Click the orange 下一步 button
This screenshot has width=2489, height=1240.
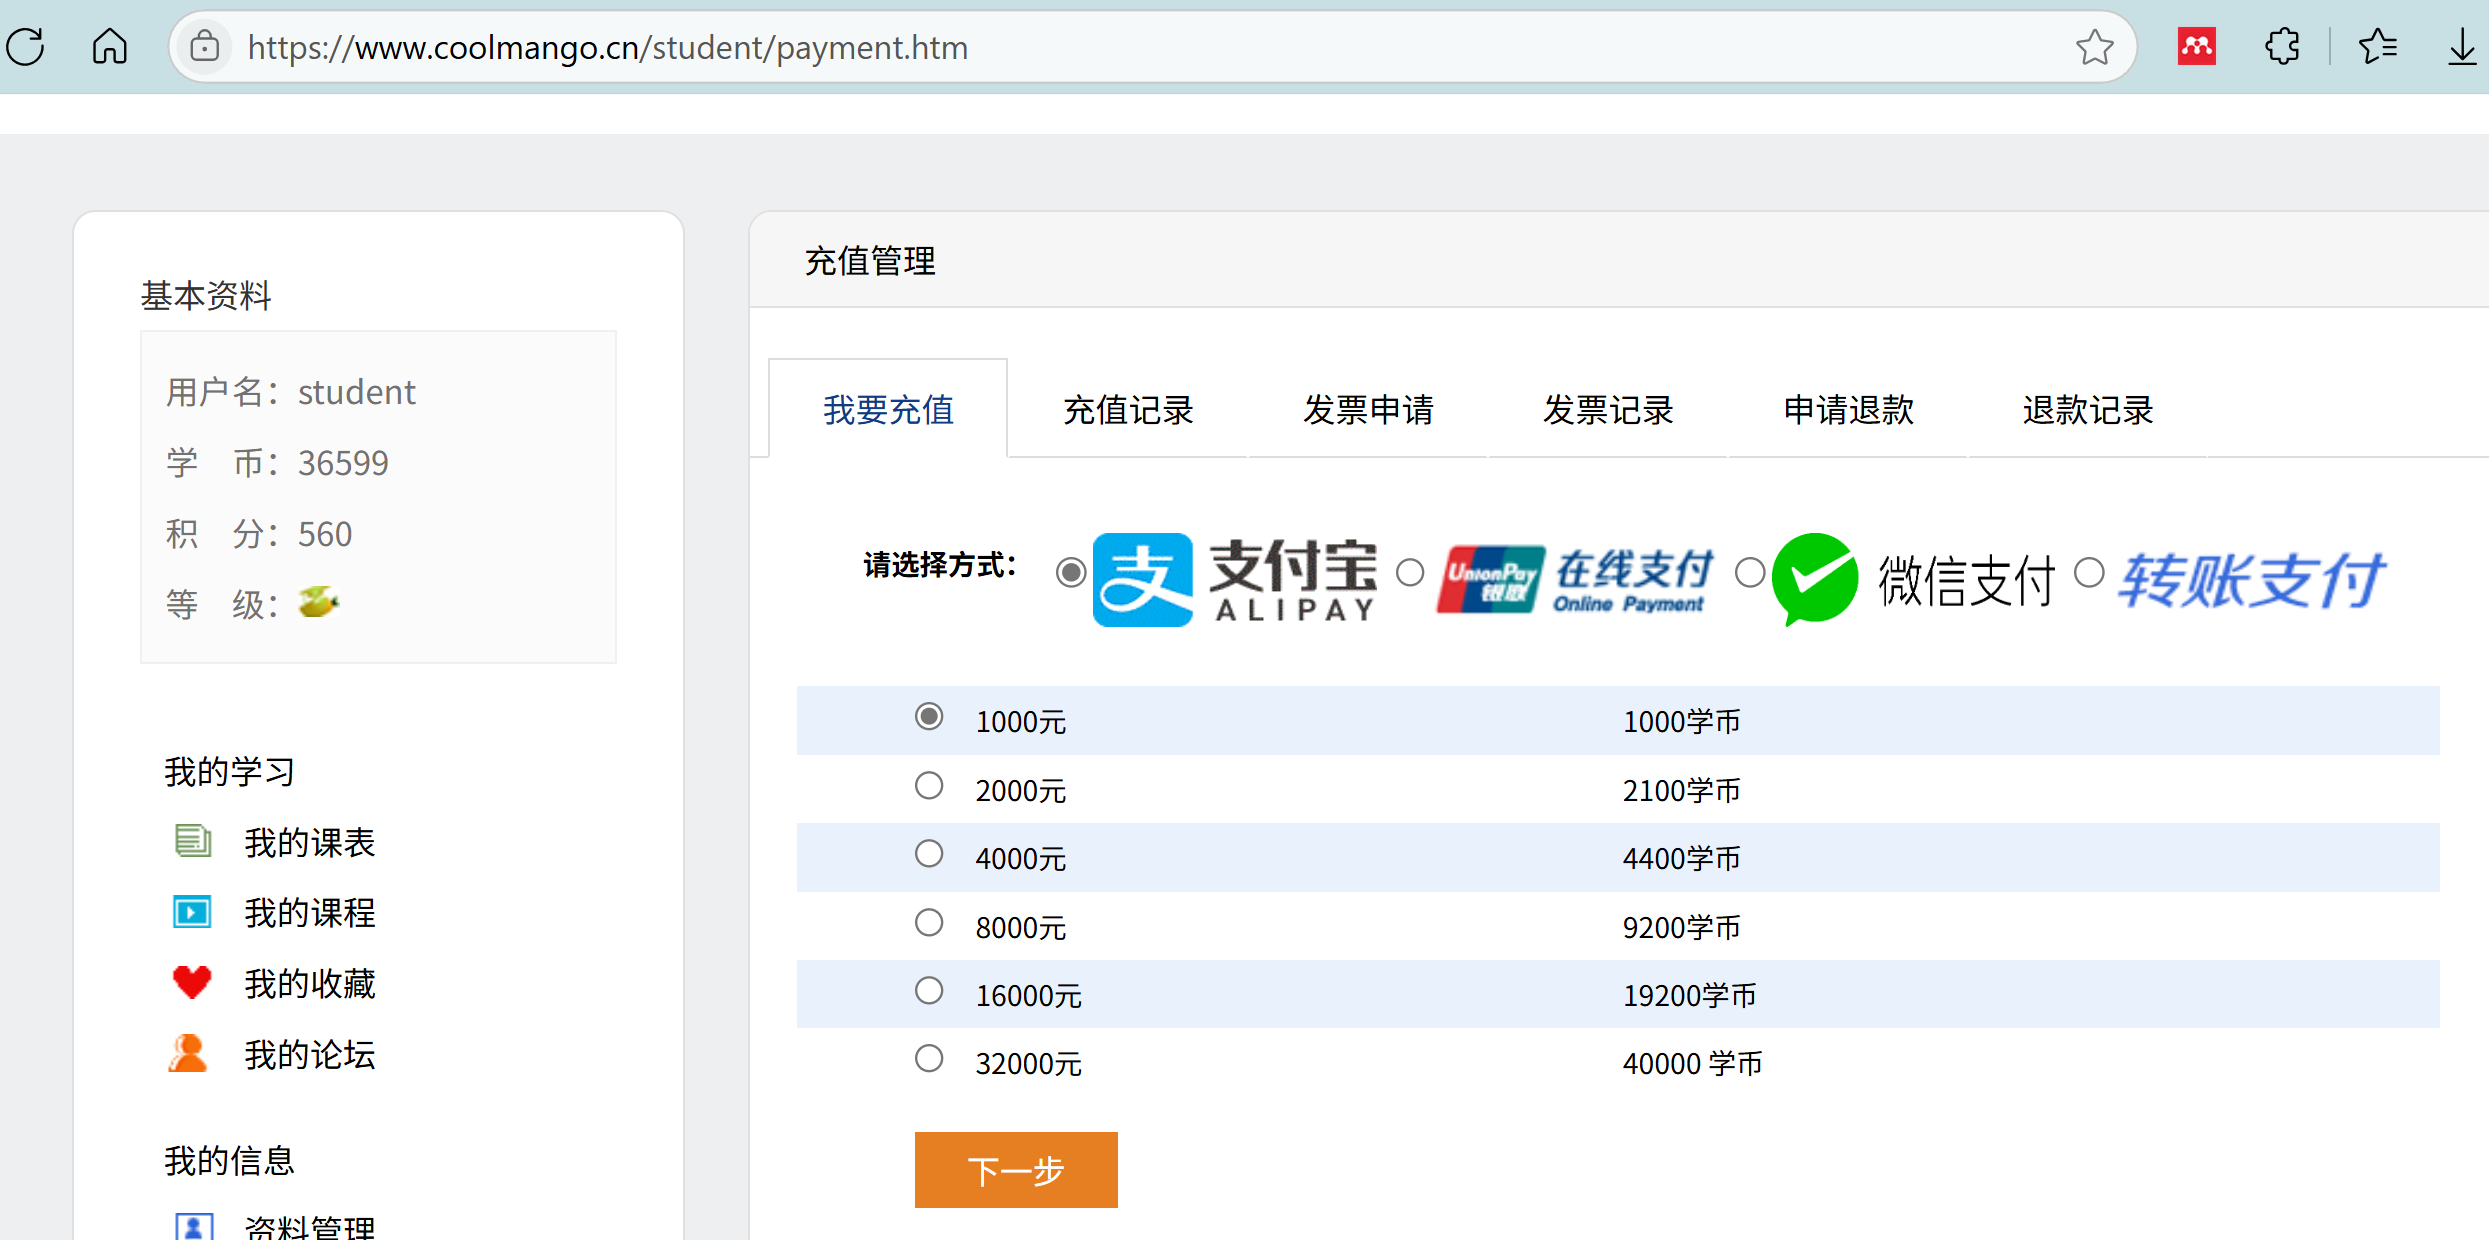[1016, 1170]
